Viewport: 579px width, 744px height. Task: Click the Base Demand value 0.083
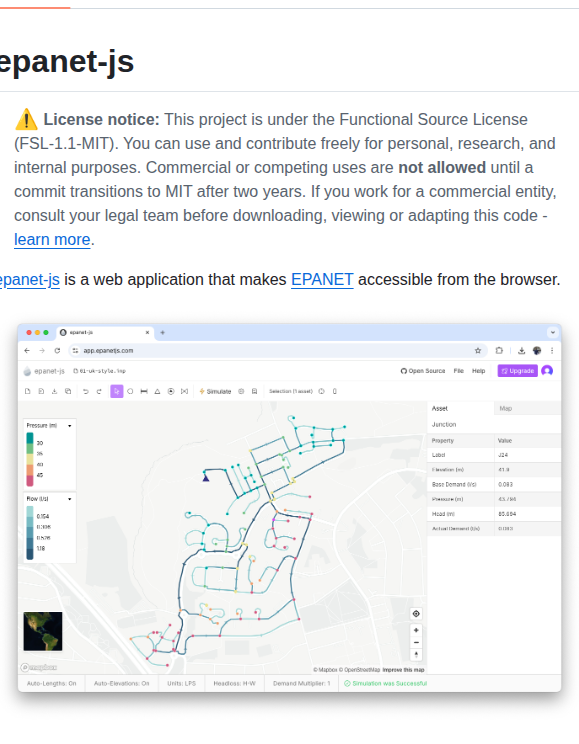pyautogui.click(x=527, y=484)
